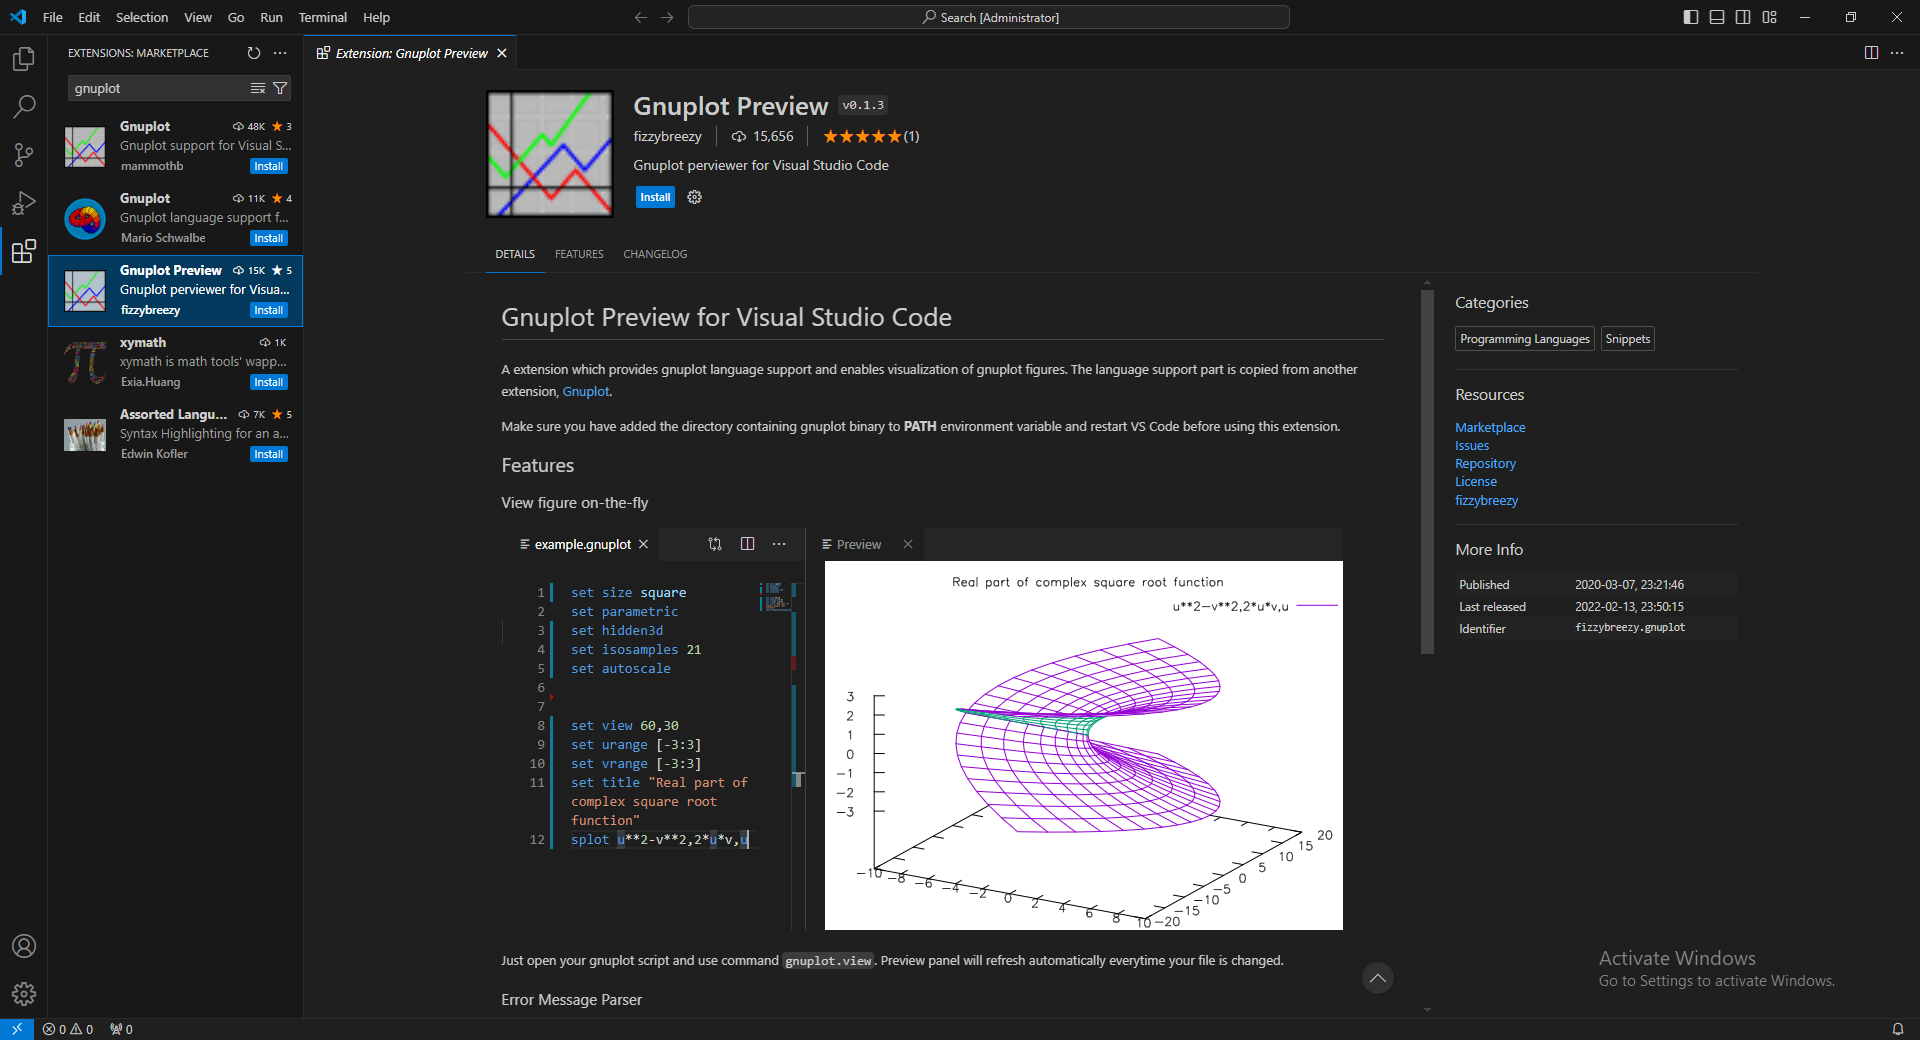Install the Gnuplot Preview extension from details page

(x=655, y=197)
